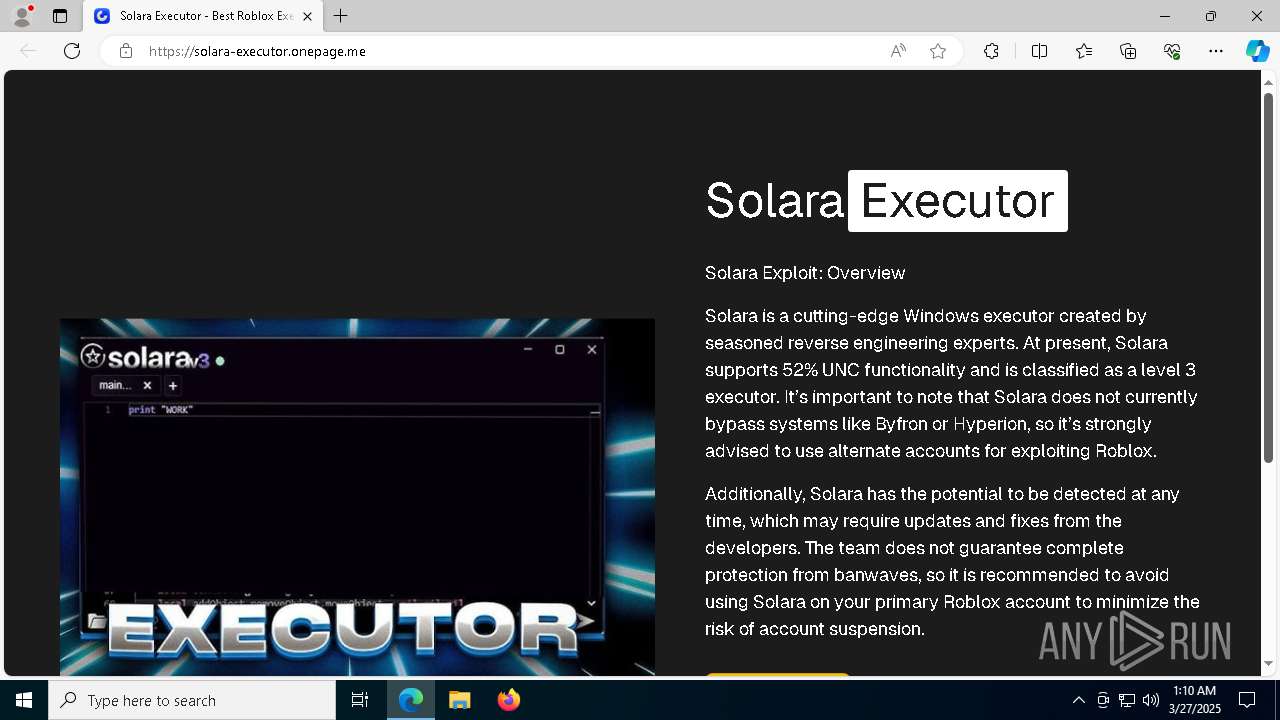Open the Windows Start menu
The width and height of the screenshot is (1280, 720).
point(24,700)
